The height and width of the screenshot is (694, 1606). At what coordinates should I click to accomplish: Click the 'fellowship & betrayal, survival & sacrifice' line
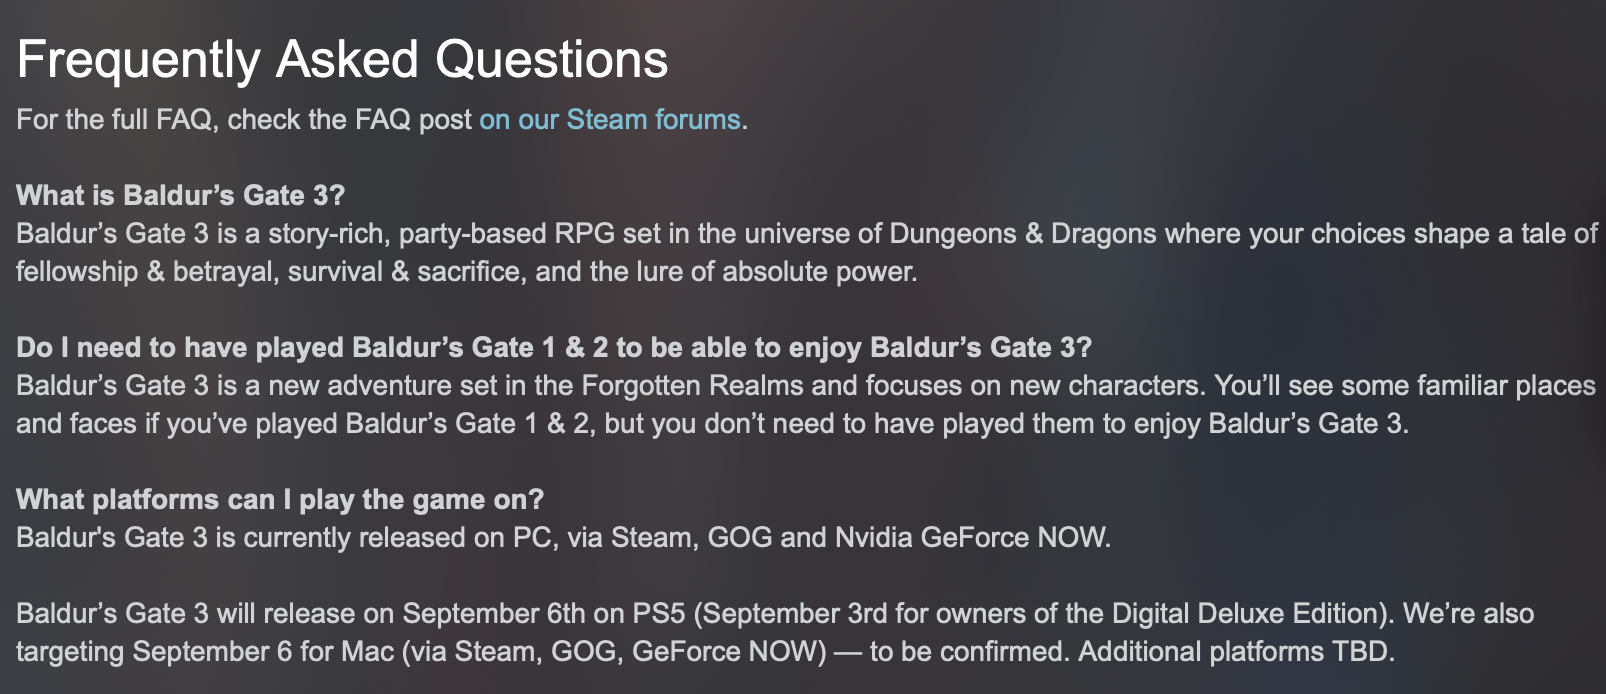[466, 272]
